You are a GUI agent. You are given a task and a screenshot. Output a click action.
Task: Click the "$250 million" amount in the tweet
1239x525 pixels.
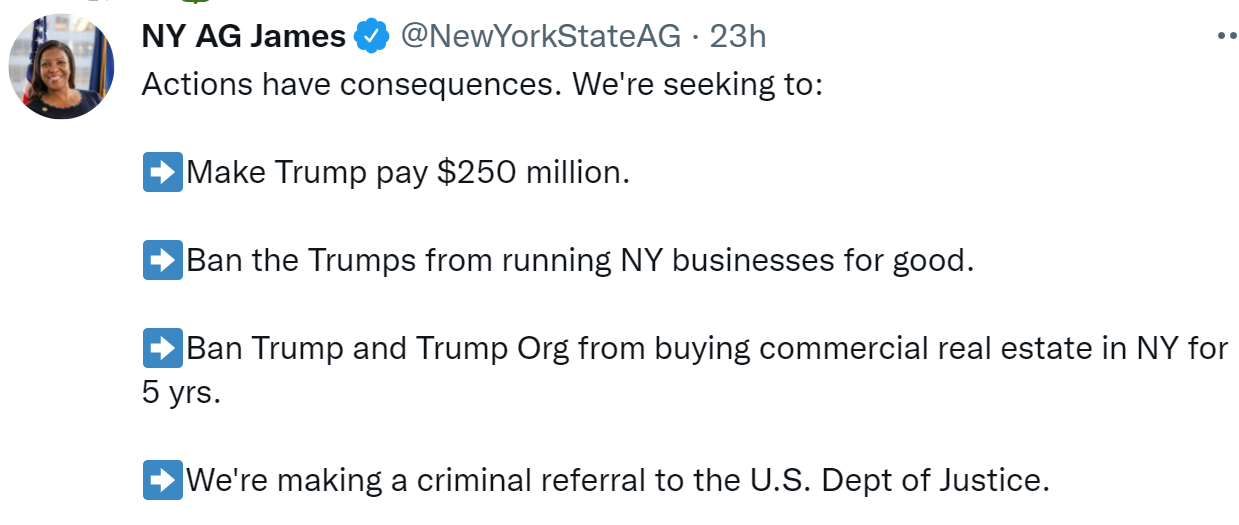(533, 173)
